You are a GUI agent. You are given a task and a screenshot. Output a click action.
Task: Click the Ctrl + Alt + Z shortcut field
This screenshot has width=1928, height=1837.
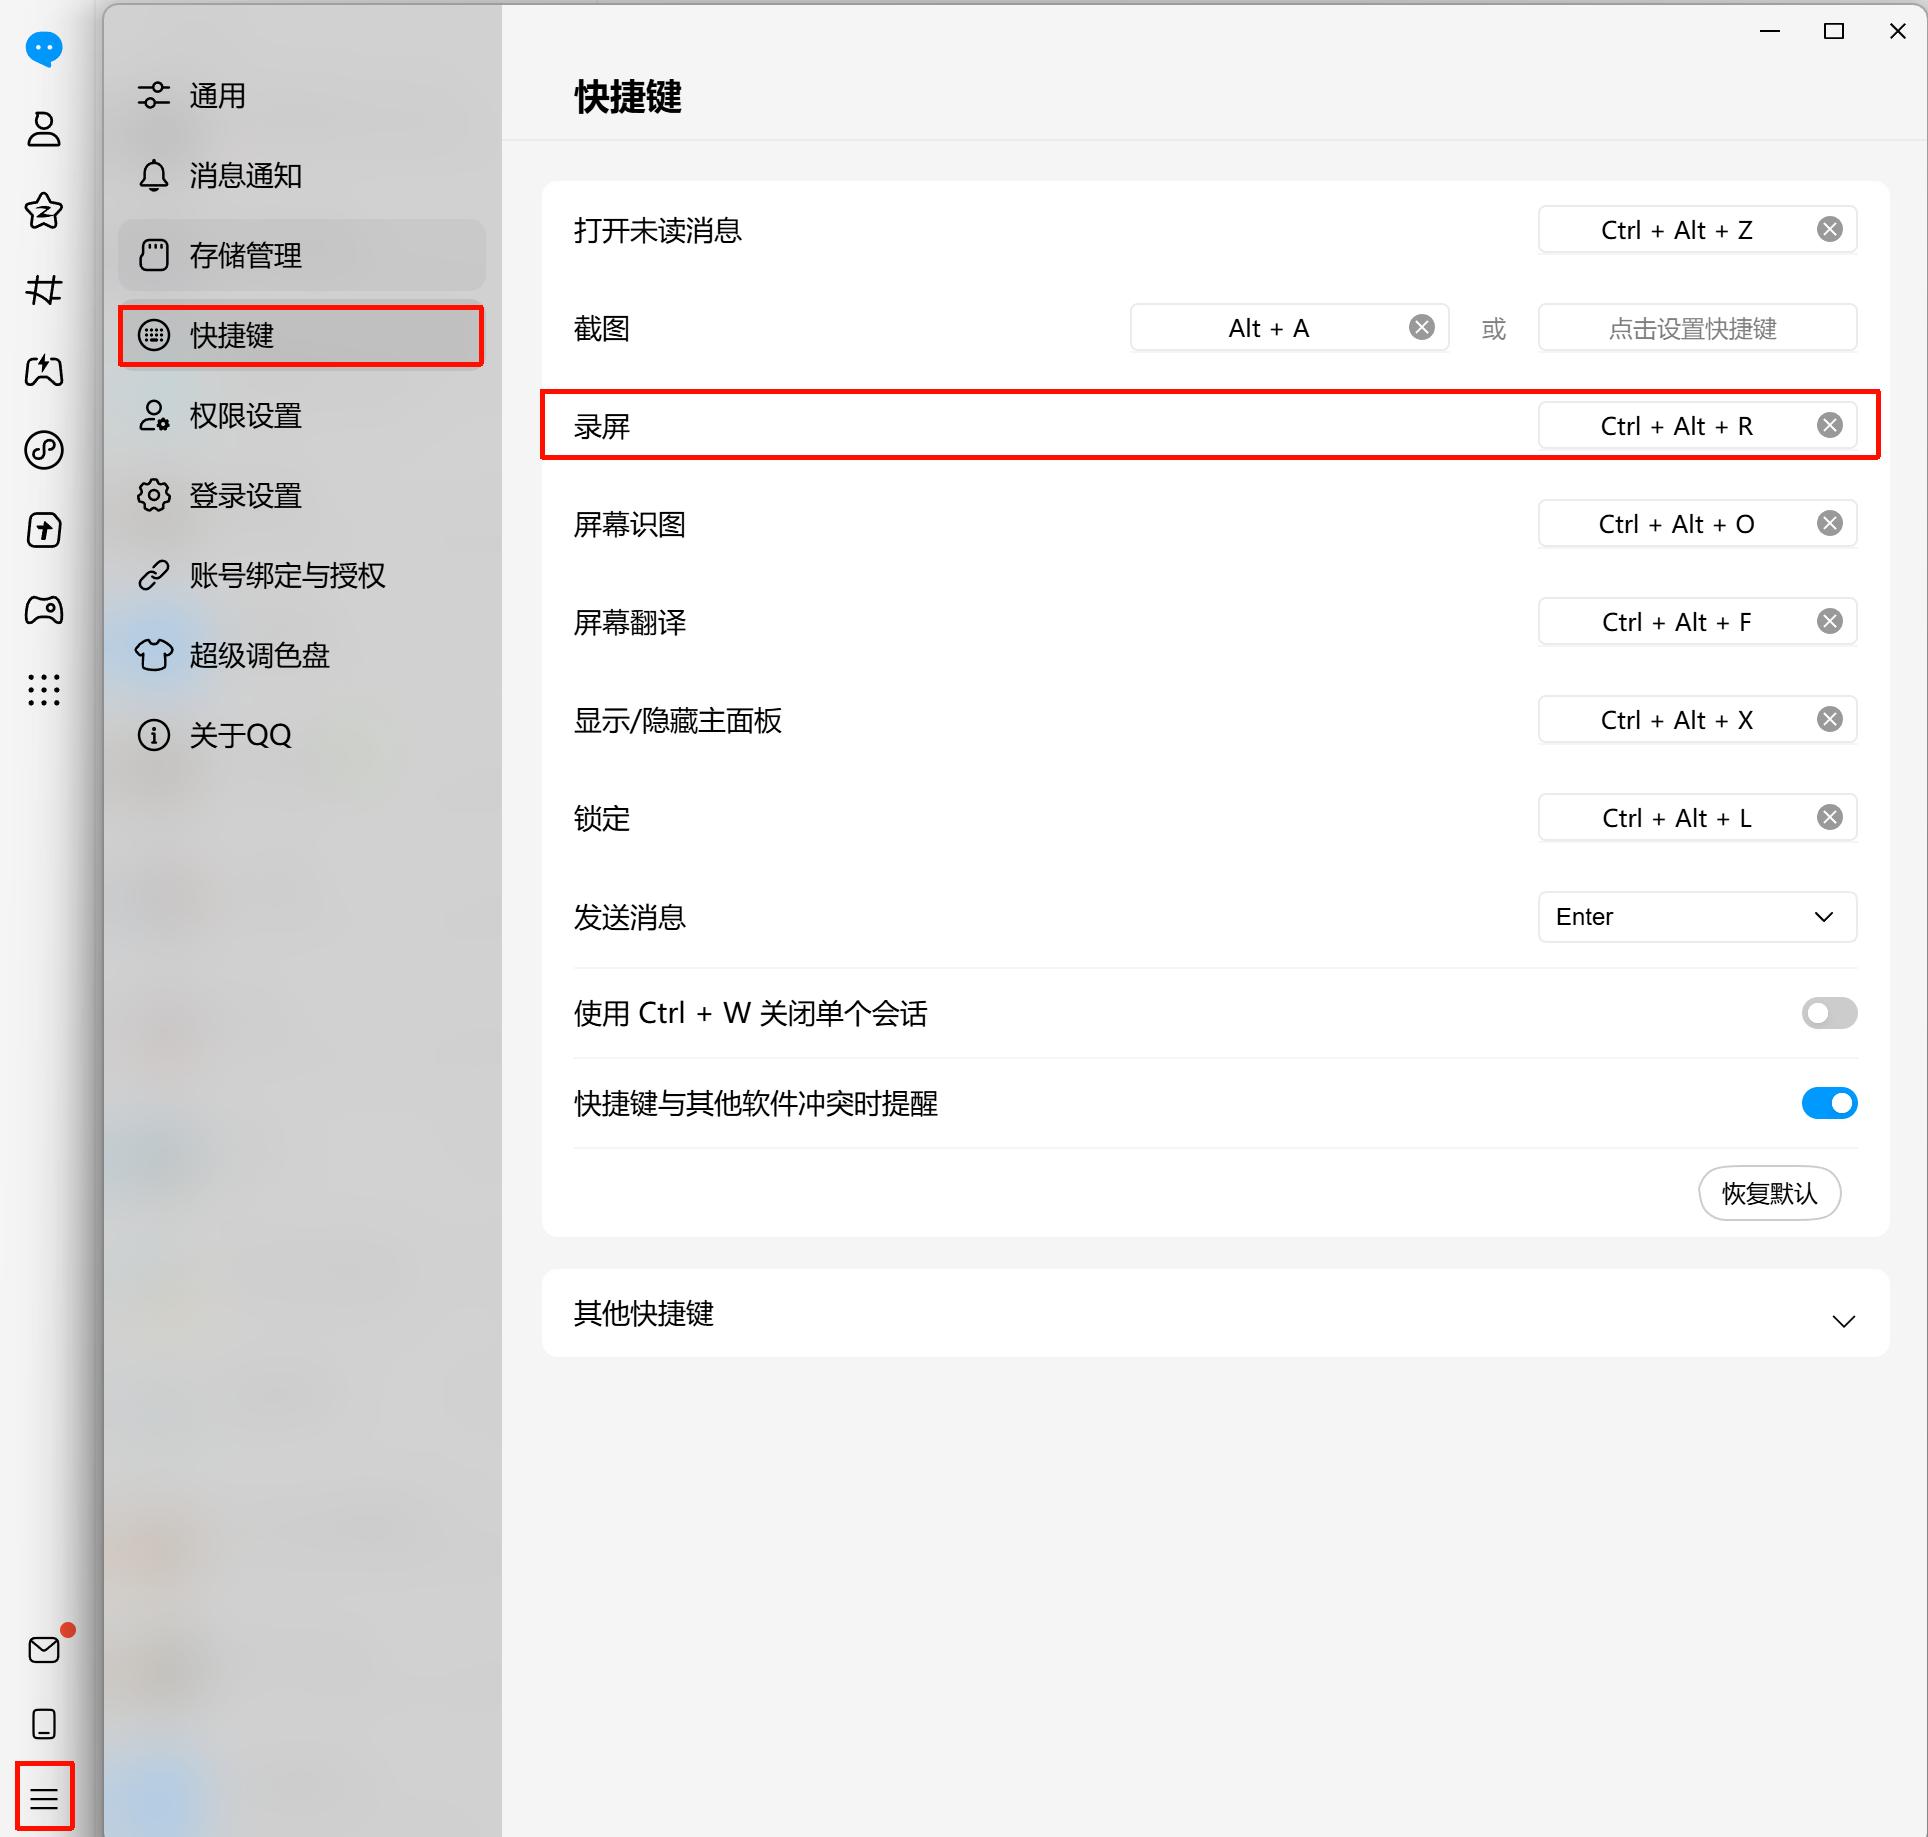(1675, 230)
